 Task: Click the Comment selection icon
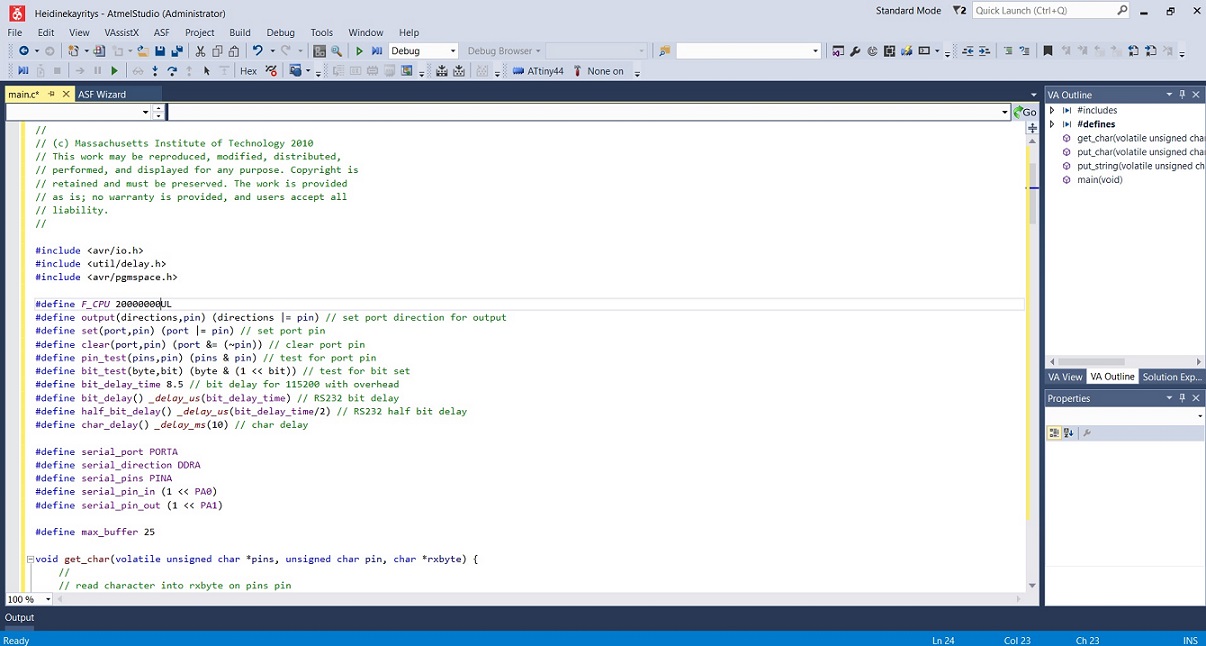click(1007, 51)
